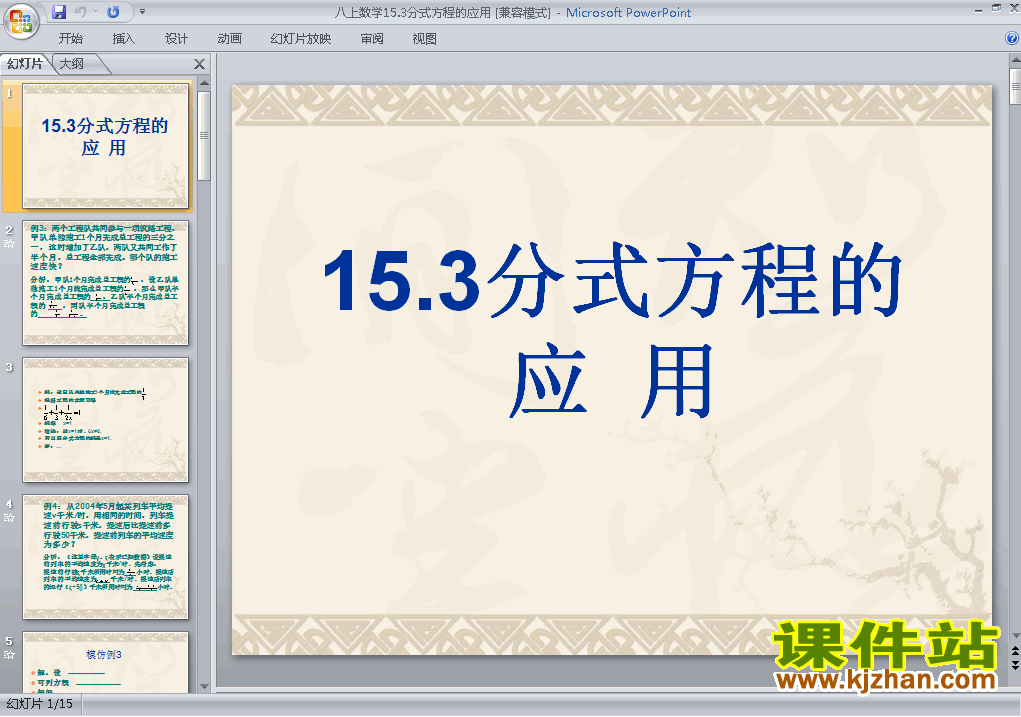1021x717 pixels.
Task: Undo the last action
Action: click(x=81, y=12)
